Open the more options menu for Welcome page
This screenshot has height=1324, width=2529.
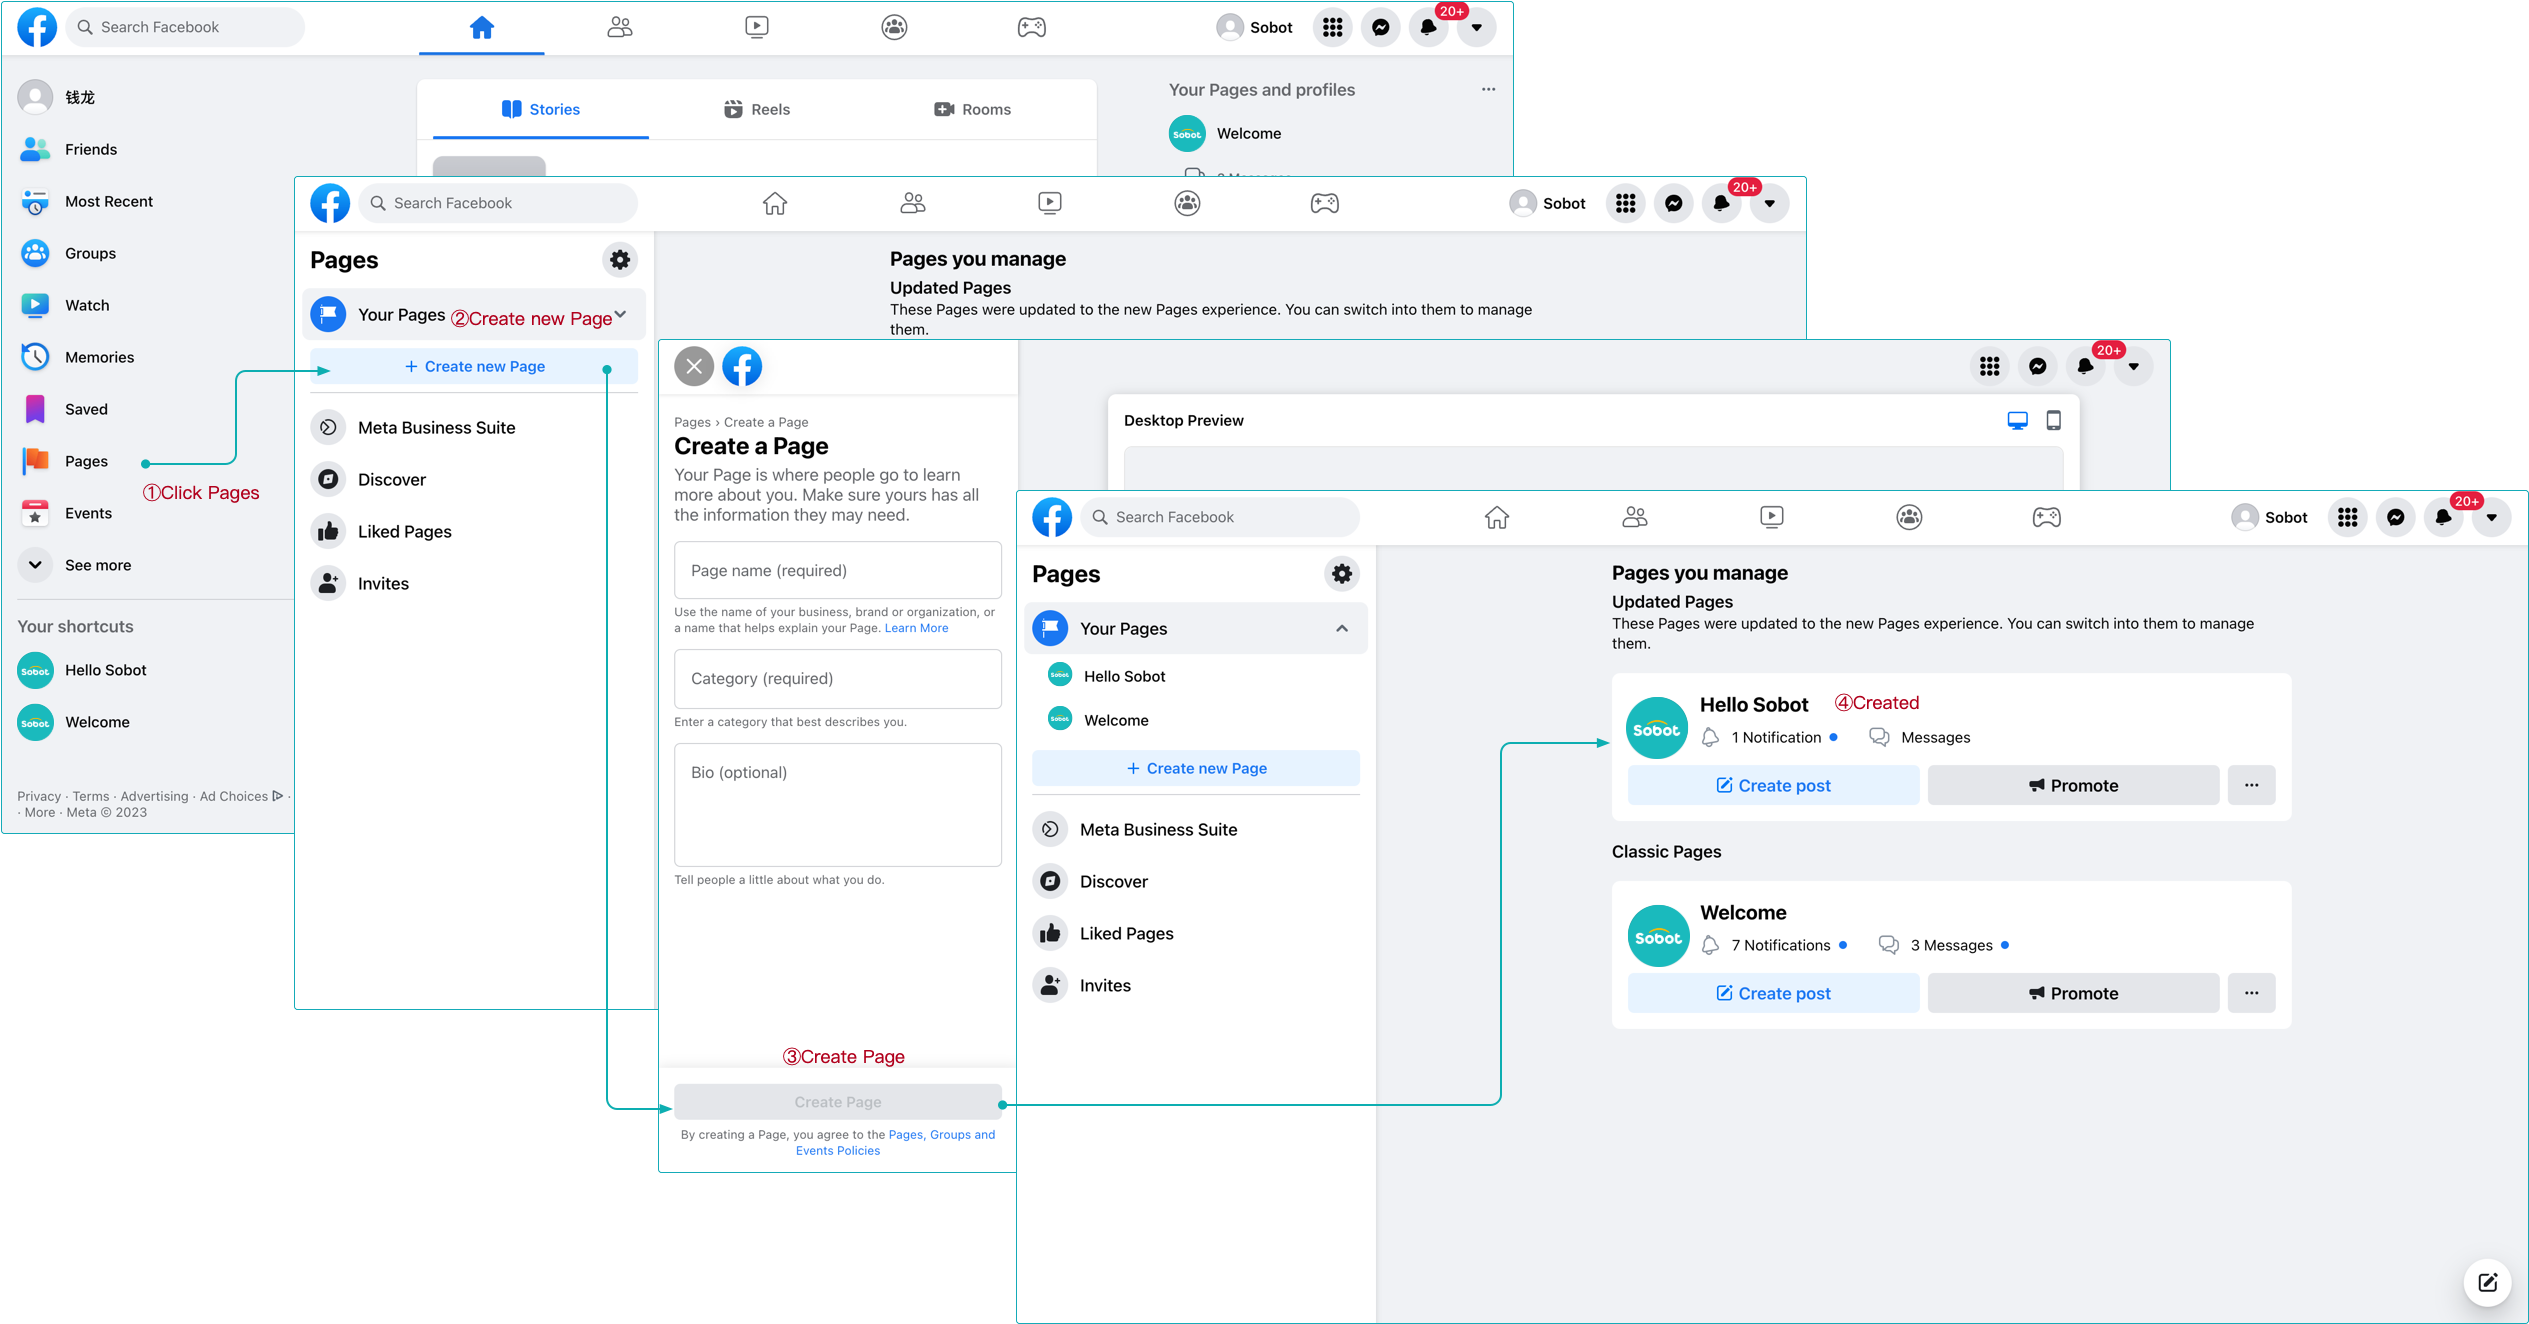coord(2251,993)
